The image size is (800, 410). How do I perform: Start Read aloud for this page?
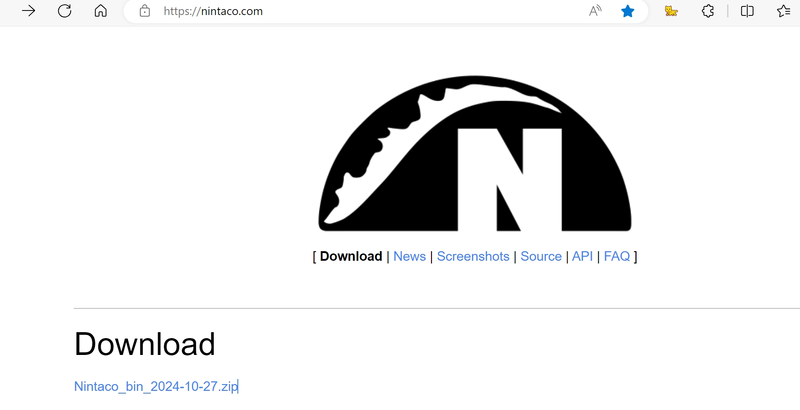(x=595, y=11)
